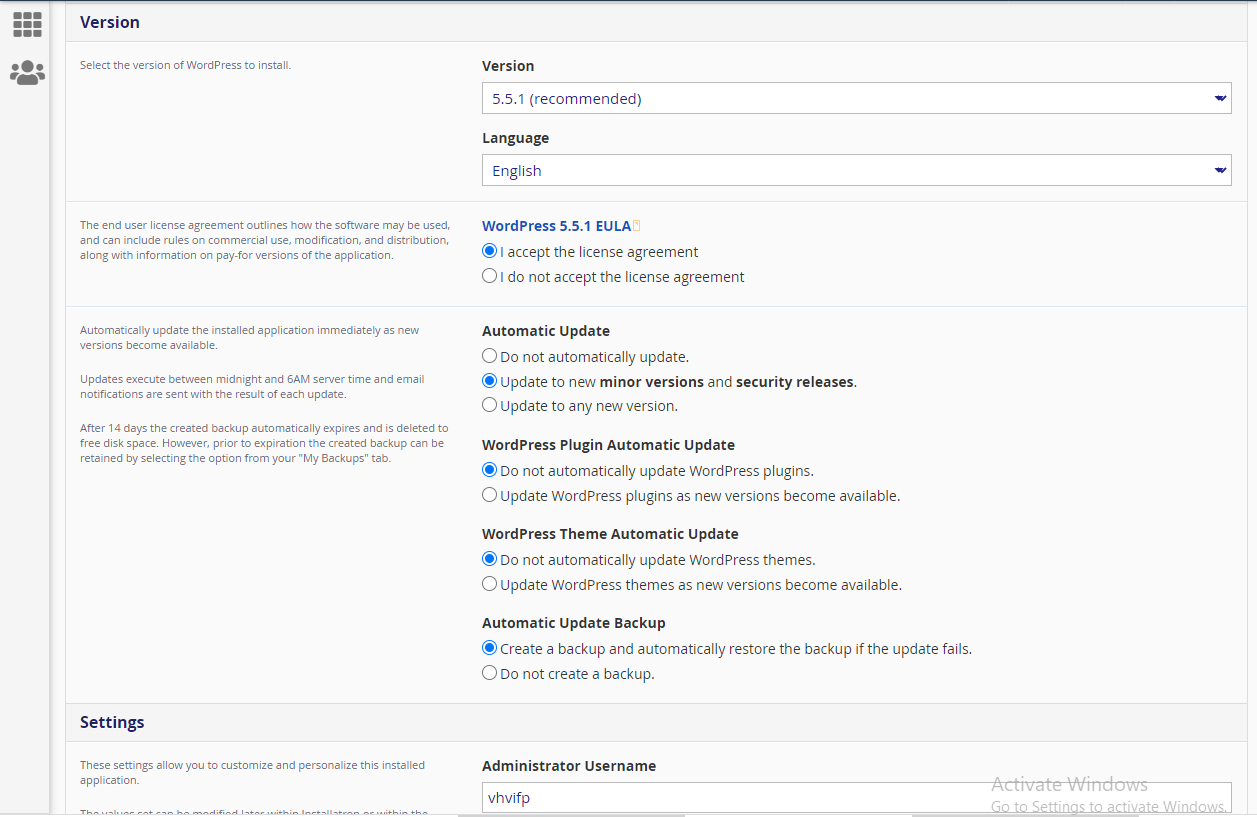Viewport: 1257px width, 817px height.
Task: Choose 'I do not accept the license agreement'
Action: point(489,276)
